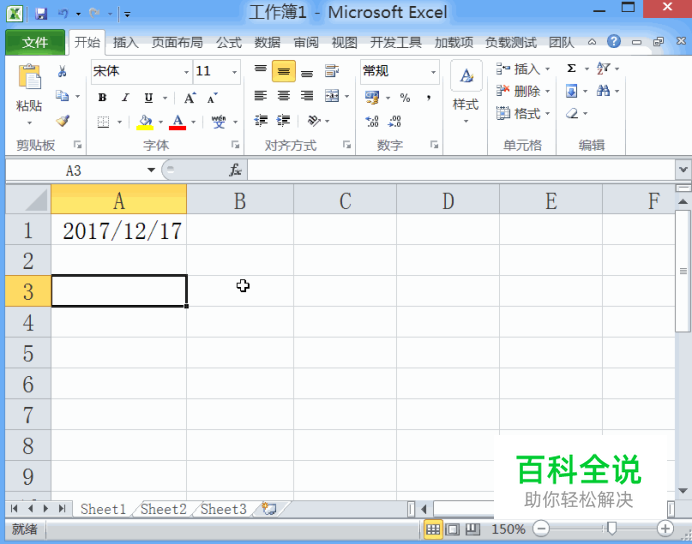
Task: Switch to page layout view button
Action: pos(452,529)
